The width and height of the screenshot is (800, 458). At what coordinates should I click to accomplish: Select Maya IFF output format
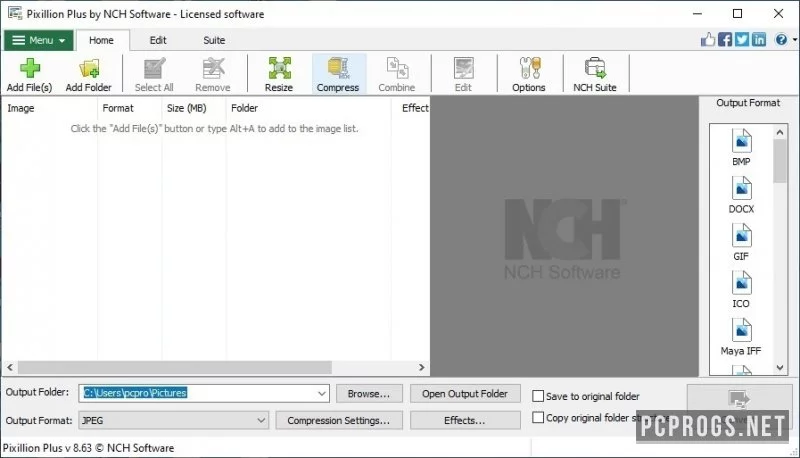tap(741, 337)
